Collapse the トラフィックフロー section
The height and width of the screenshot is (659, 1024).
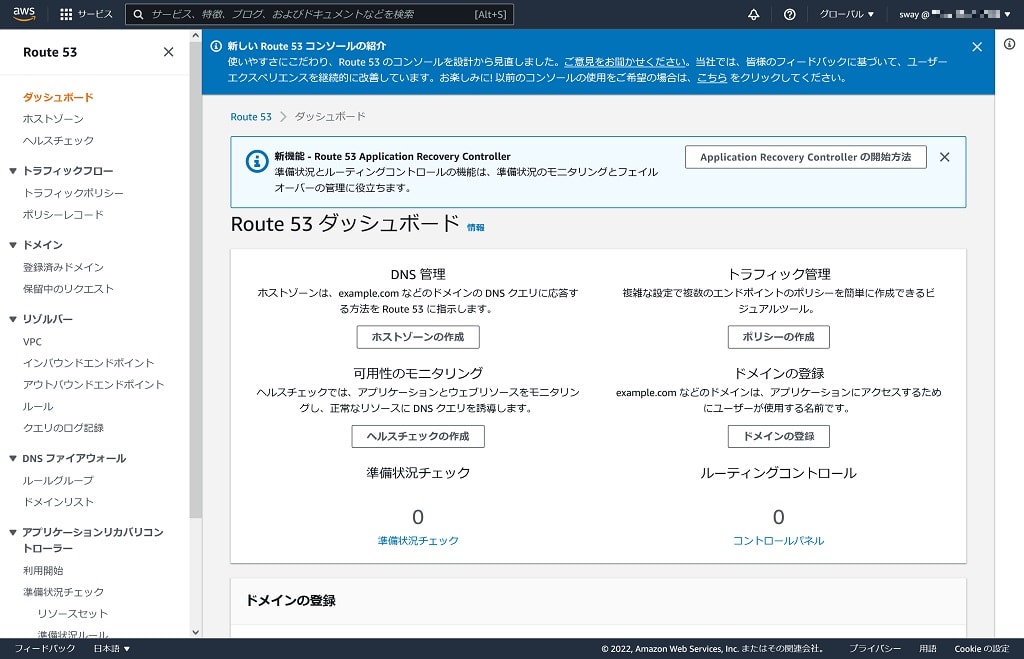12,170
